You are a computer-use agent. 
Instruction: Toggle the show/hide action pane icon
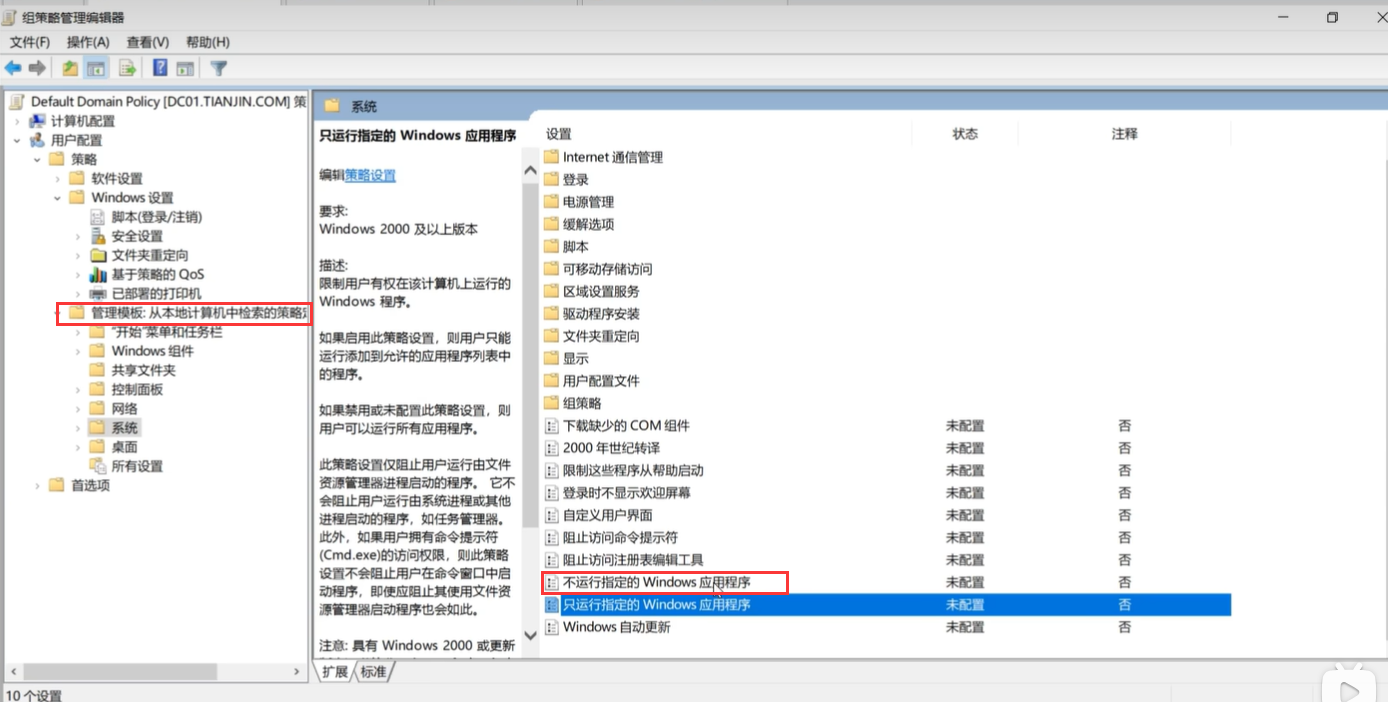184,68
